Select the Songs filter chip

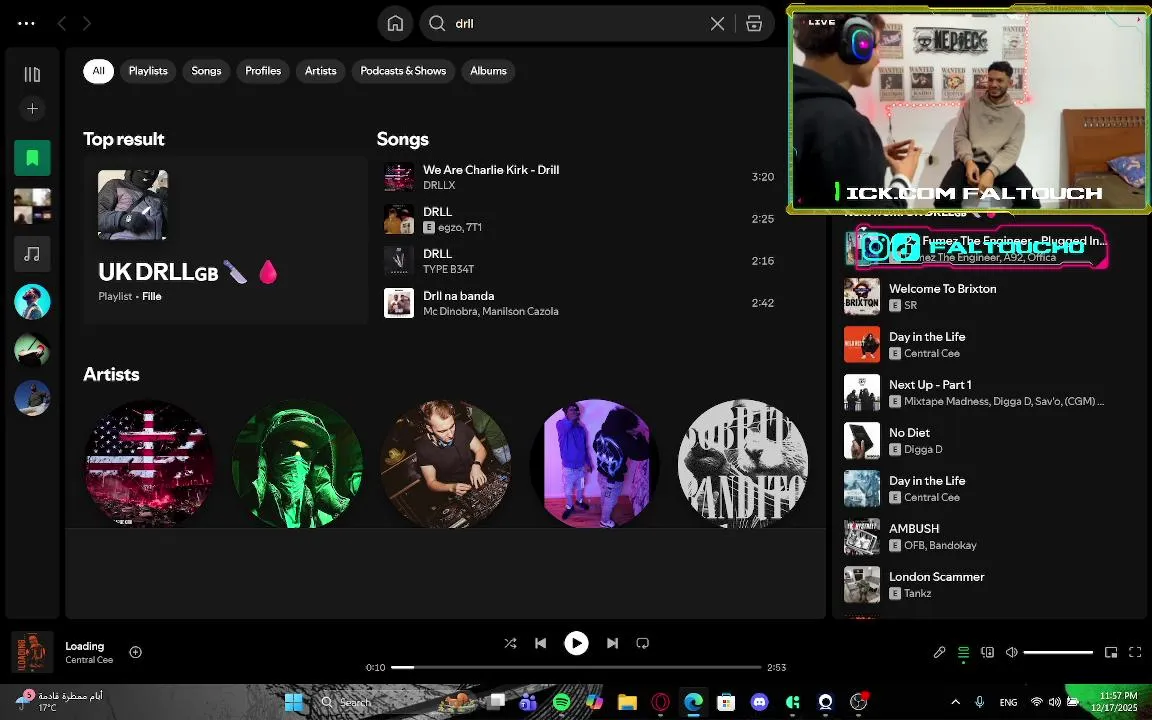pyautogui.click(x=206, y=71)
